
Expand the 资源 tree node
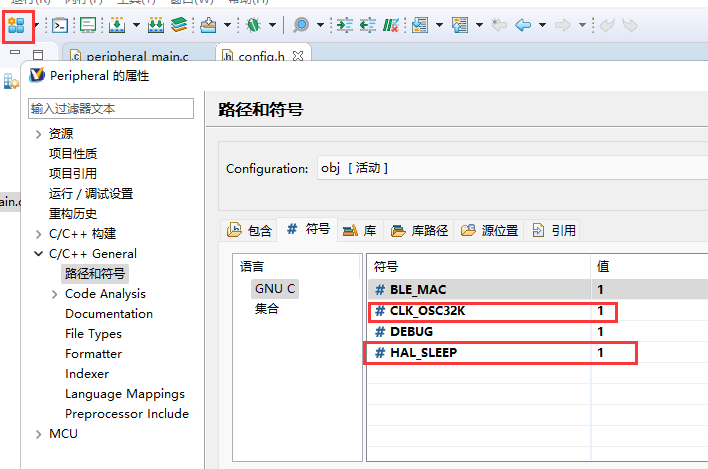pos(38,134)
